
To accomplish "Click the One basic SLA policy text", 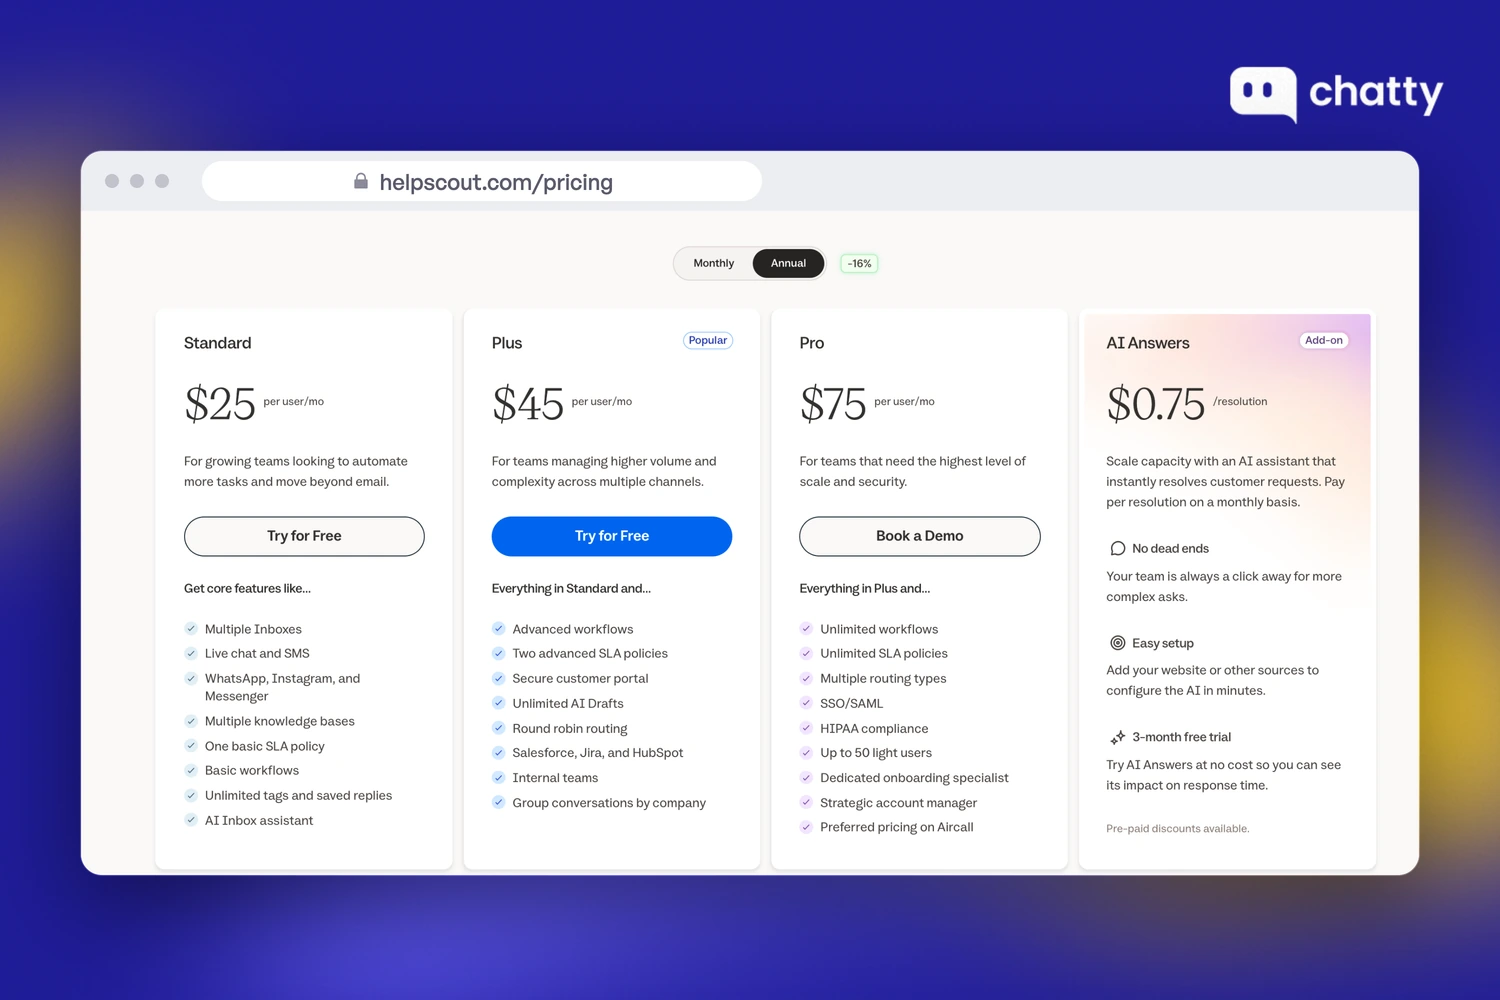I will tap(265, 746).
